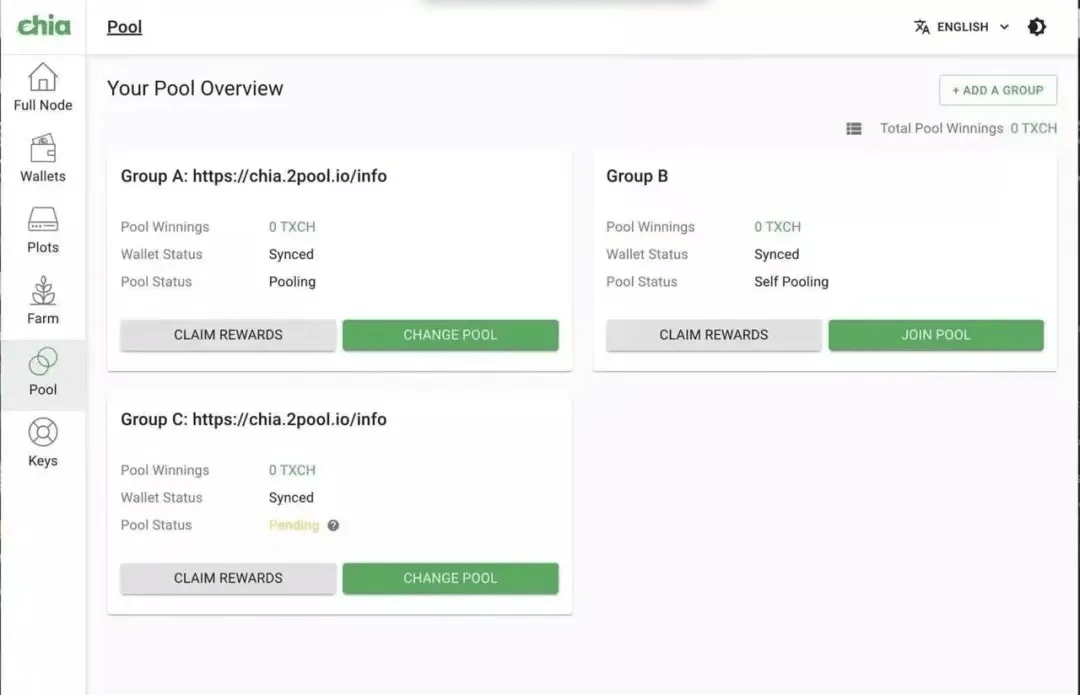The height and width of the screenshot is (695, 1080).
Task: Change pool for Group C
Action: 450,578
